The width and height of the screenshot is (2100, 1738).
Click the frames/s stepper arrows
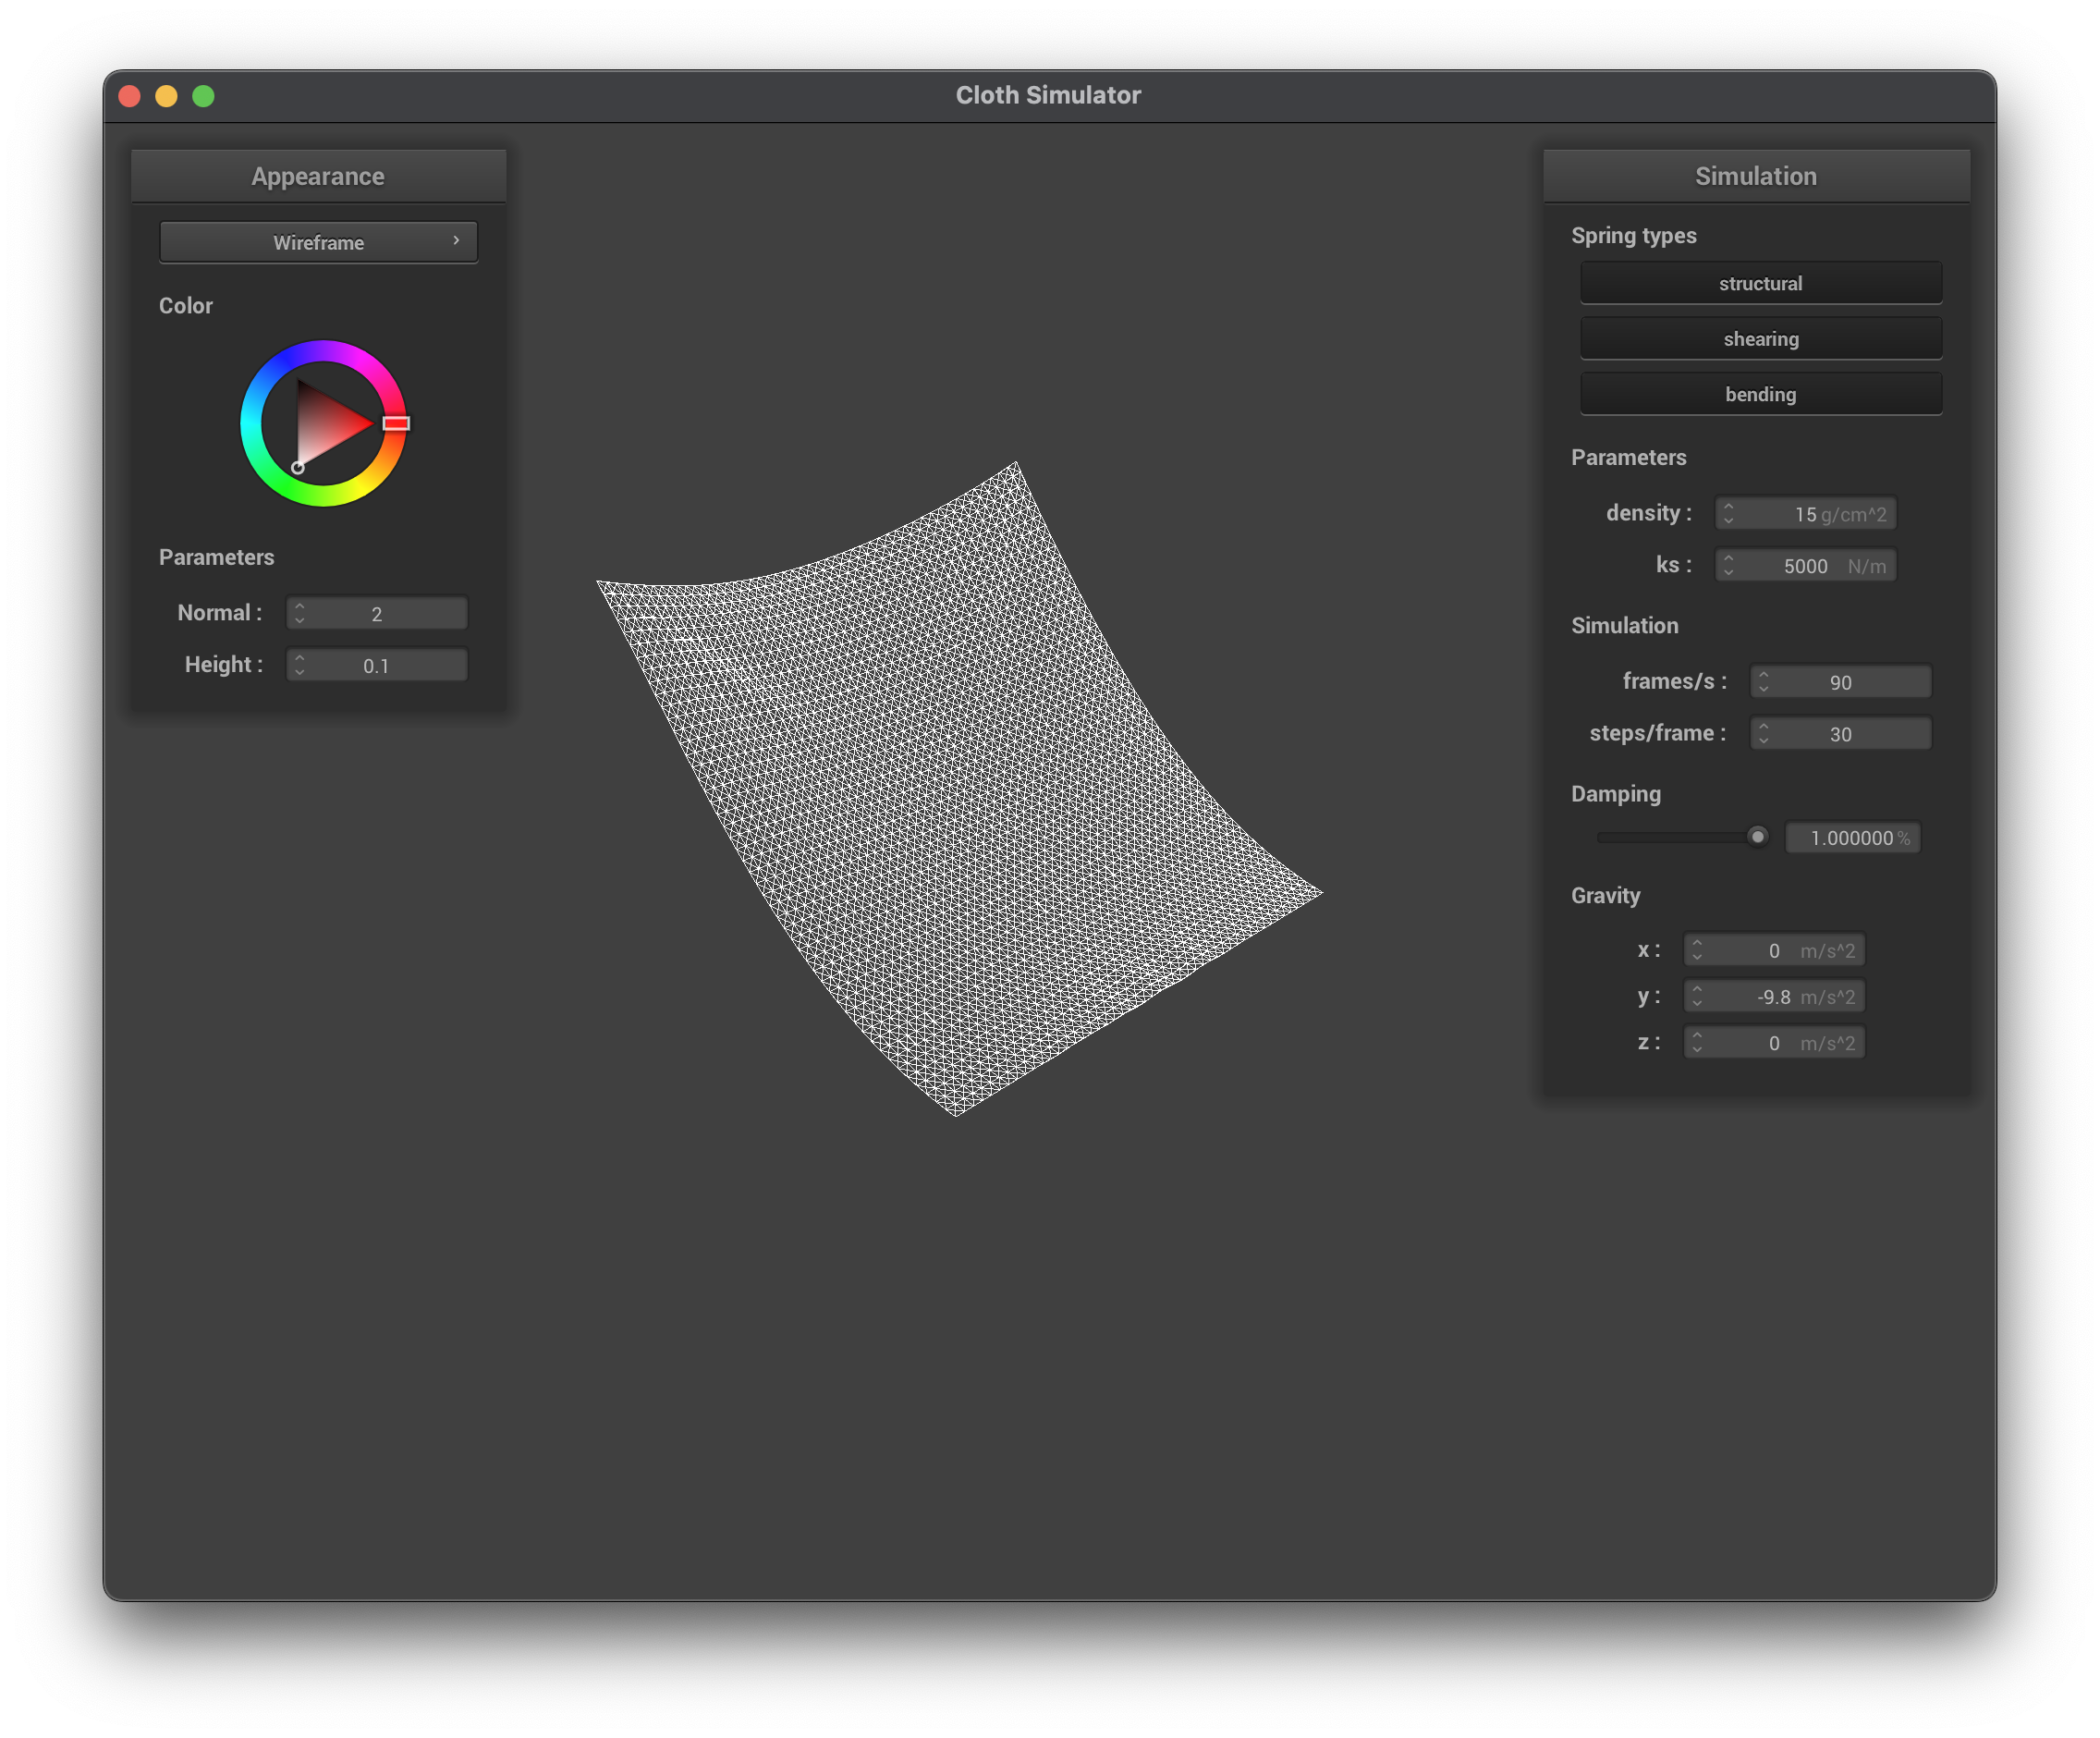[1763, 681]
